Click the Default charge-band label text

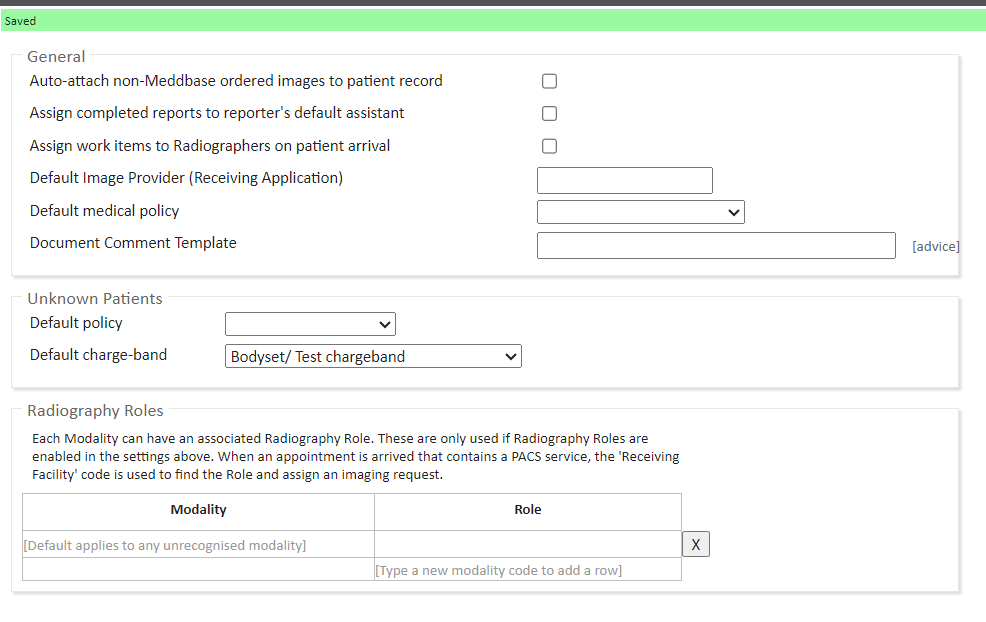(98, 355)
